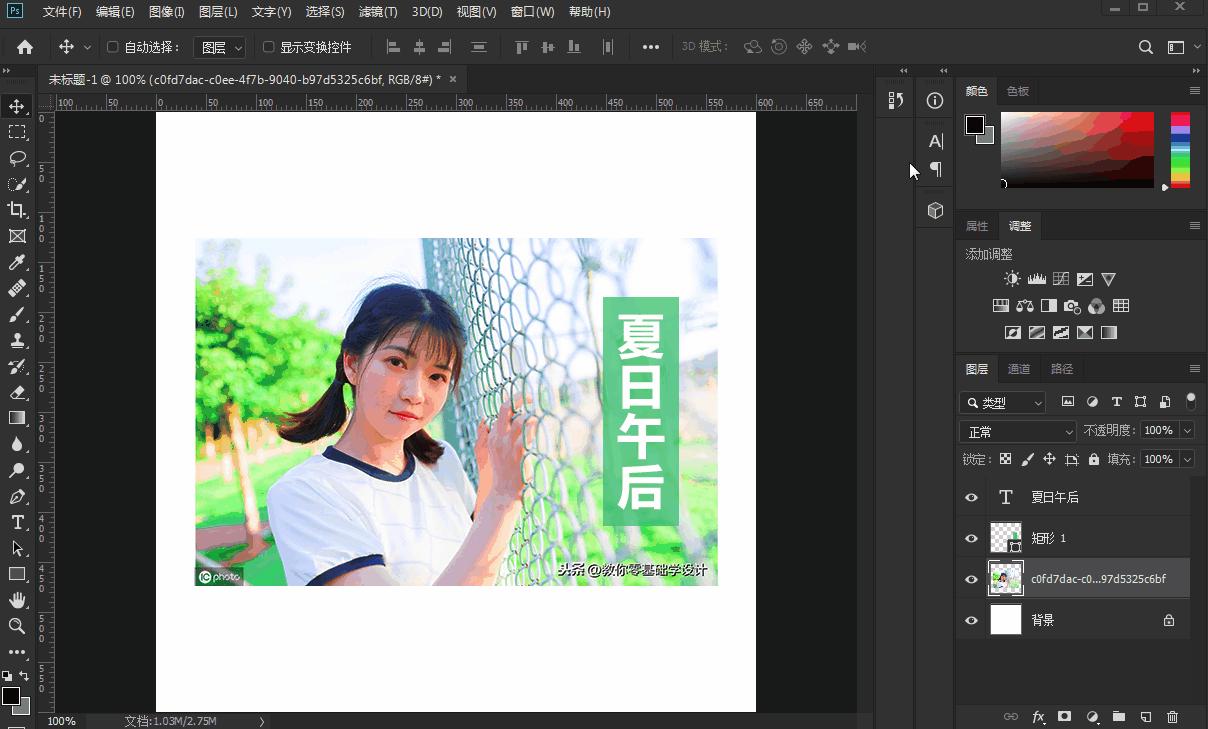Pick a color from the color ramp

1075,150
